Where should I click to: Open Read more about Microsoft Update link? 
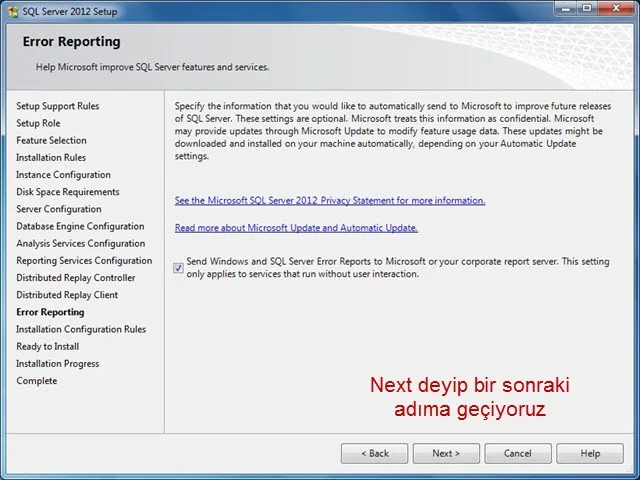[296, 228]
